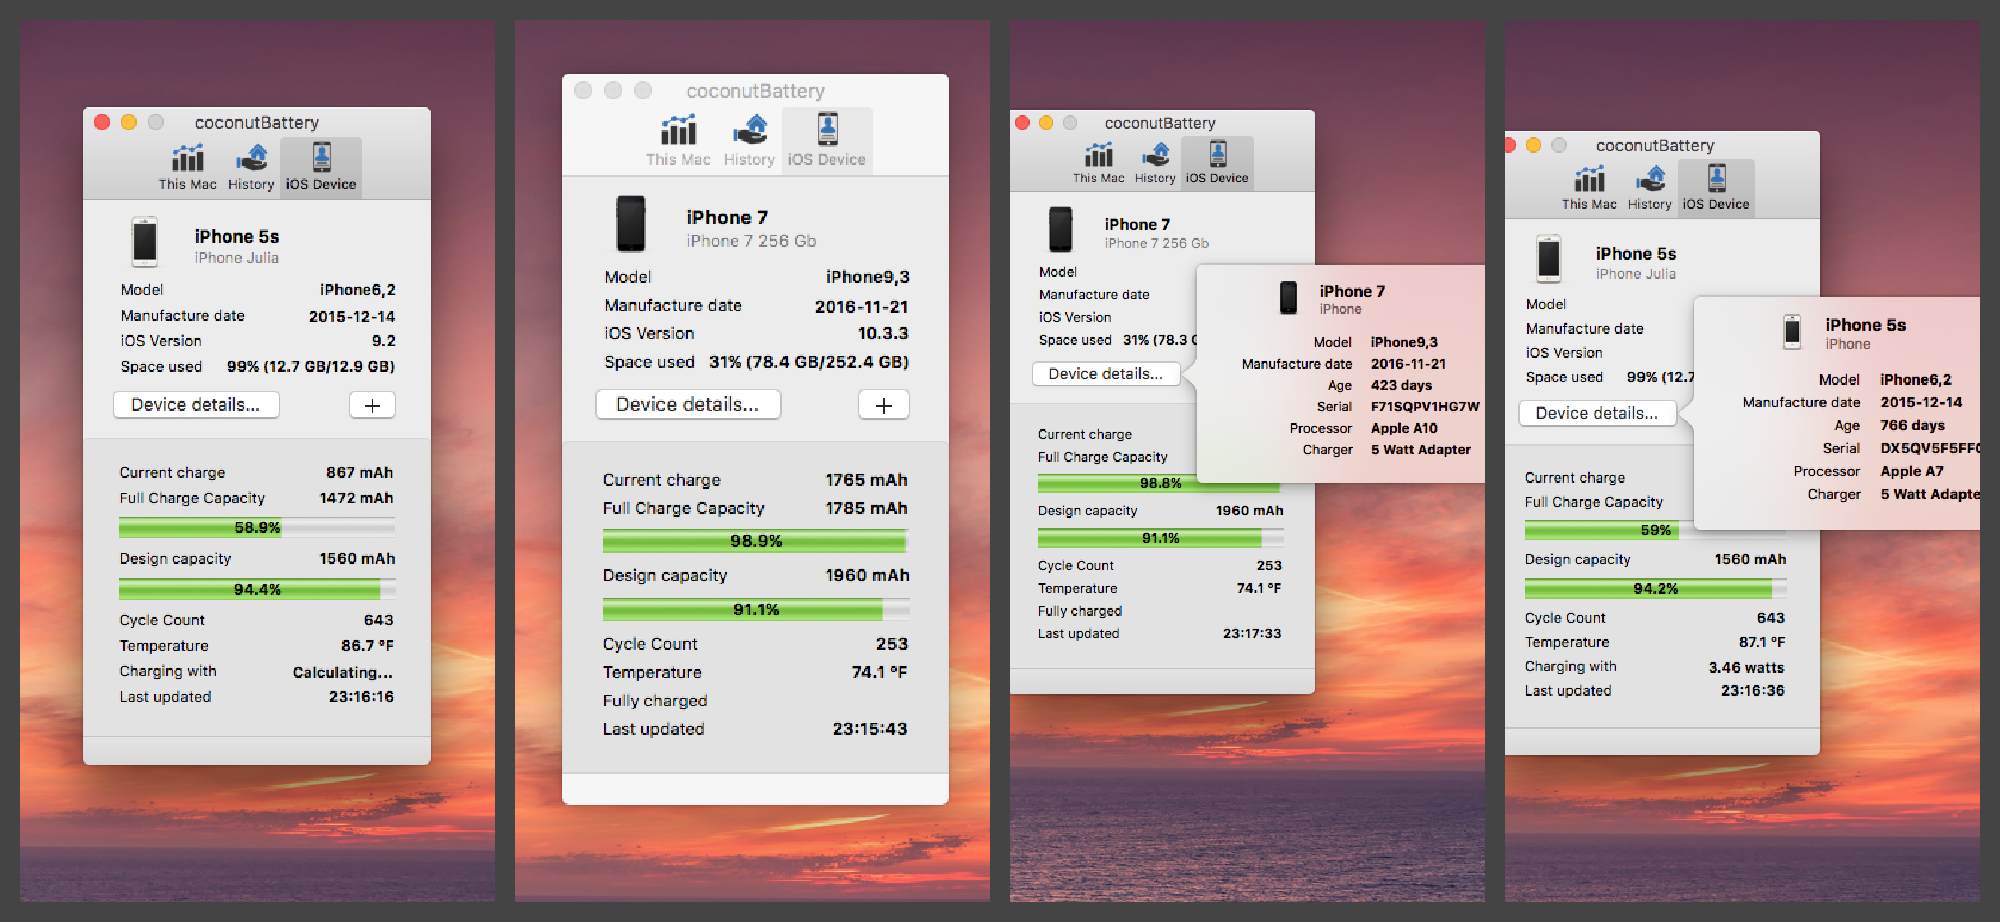Click serial number F71SQPV1HG7W in popover
This screenshot has height=922, width=2000.
pyautogui.click(x=1424, y=407)
